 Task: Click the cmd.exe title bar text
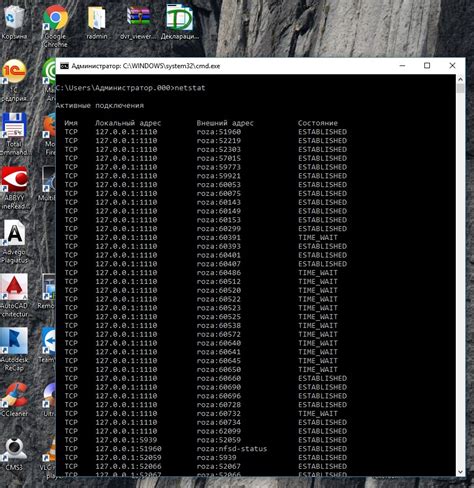click(x=146, y=66)
